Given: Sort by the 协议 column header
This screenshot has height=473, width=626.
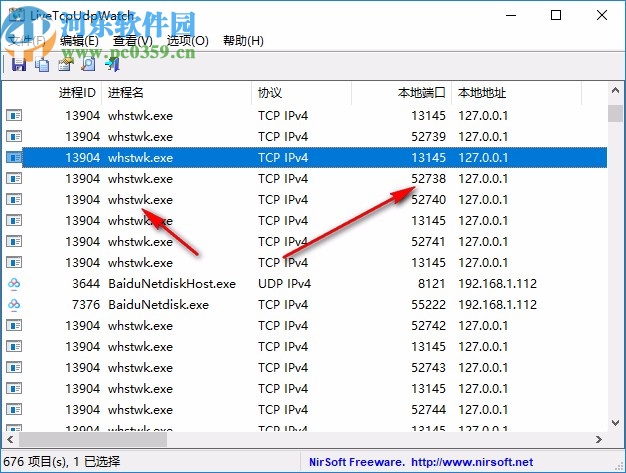Looking at the screenshot, I should 270,93.
